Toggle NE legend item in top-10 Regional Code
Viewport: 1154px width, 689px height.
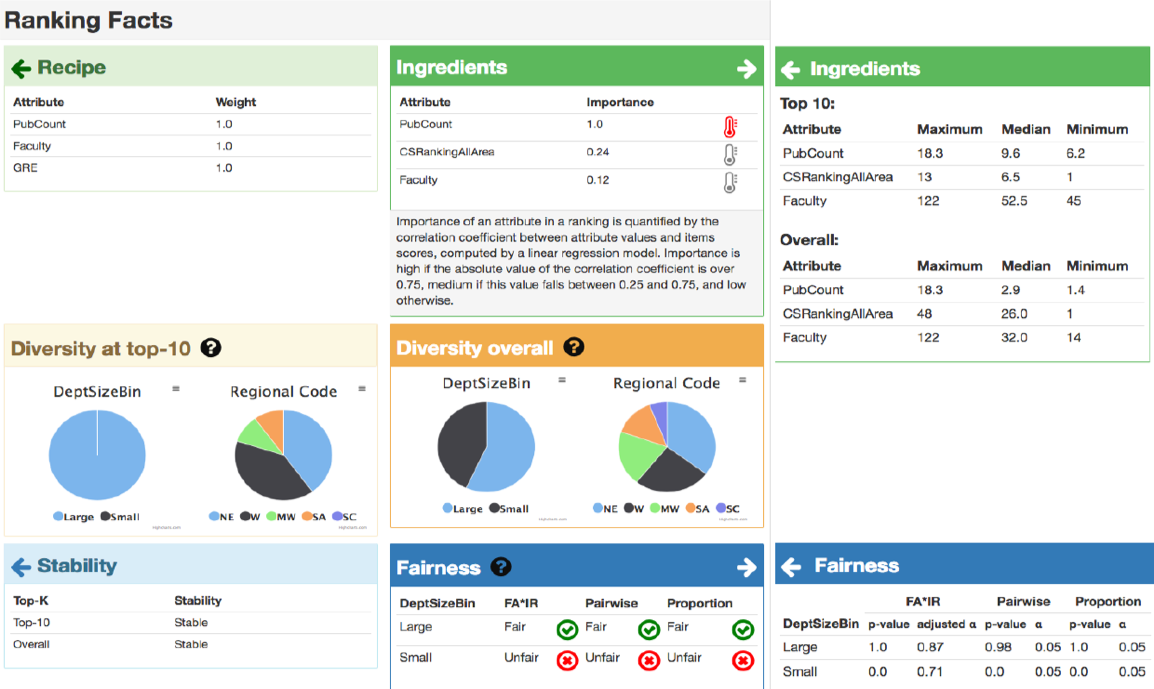pos(222,517)
